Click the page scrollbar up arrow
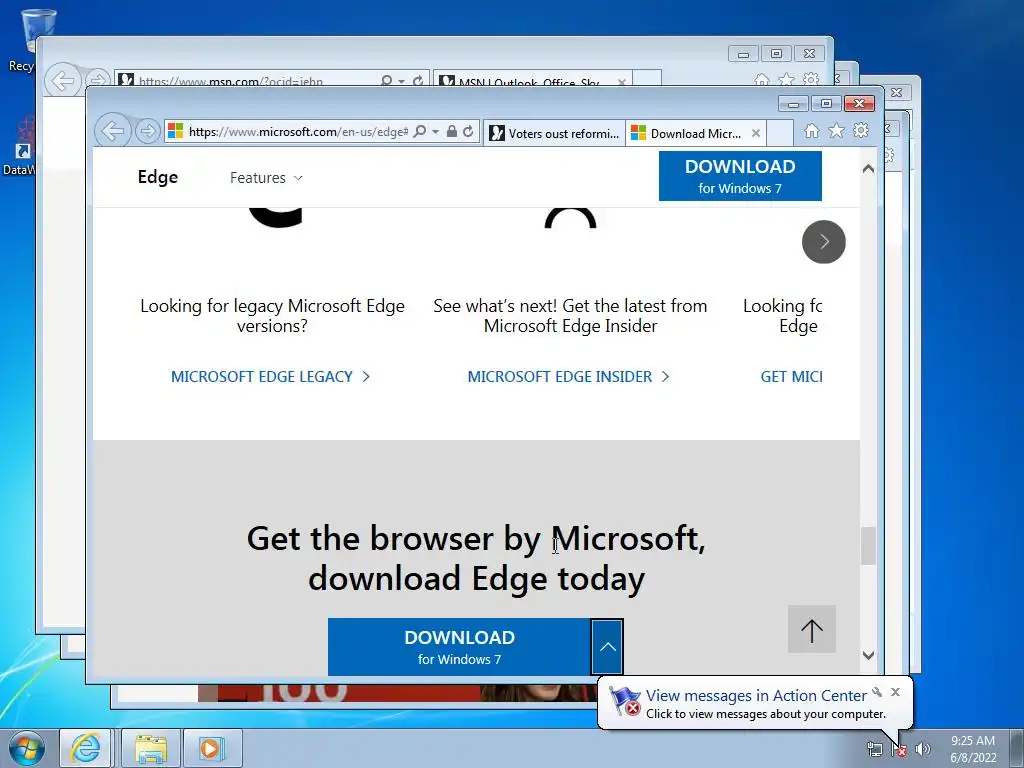This screenshot has height=768, width=1024. click(868, 168)
